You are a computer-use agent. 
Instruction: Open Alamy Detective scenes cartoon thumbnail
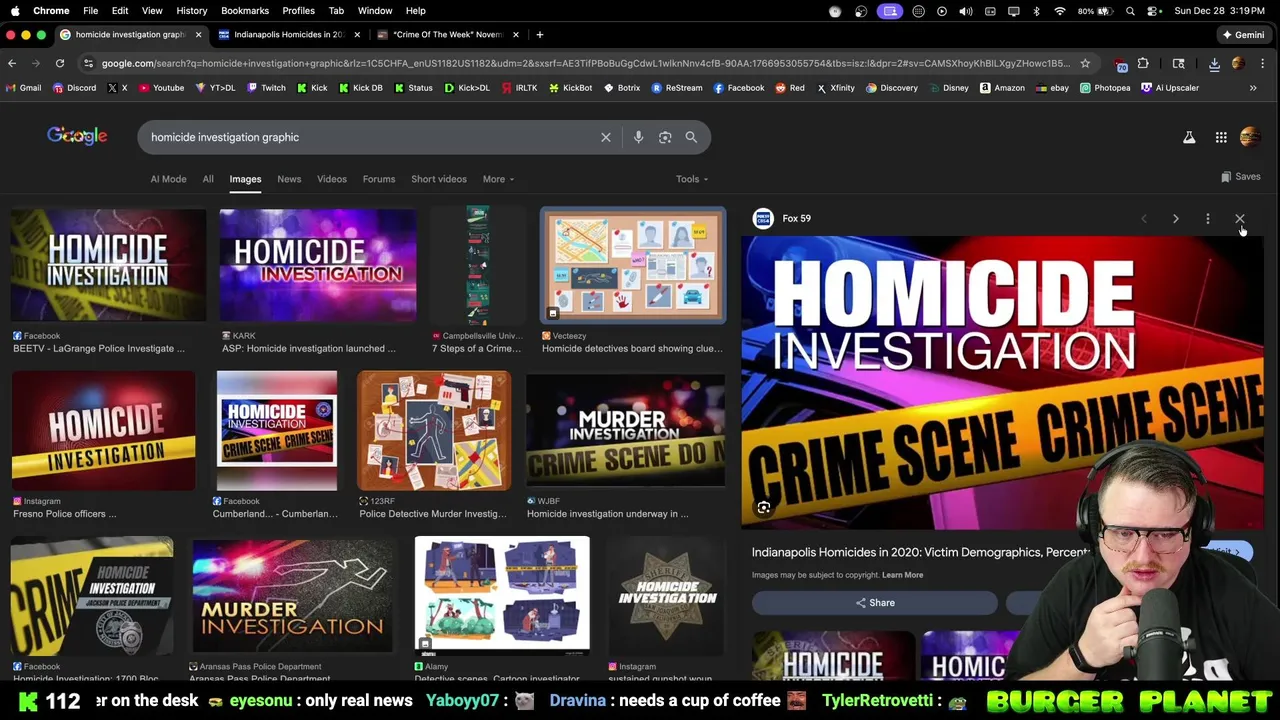click(x=502, y=596)
